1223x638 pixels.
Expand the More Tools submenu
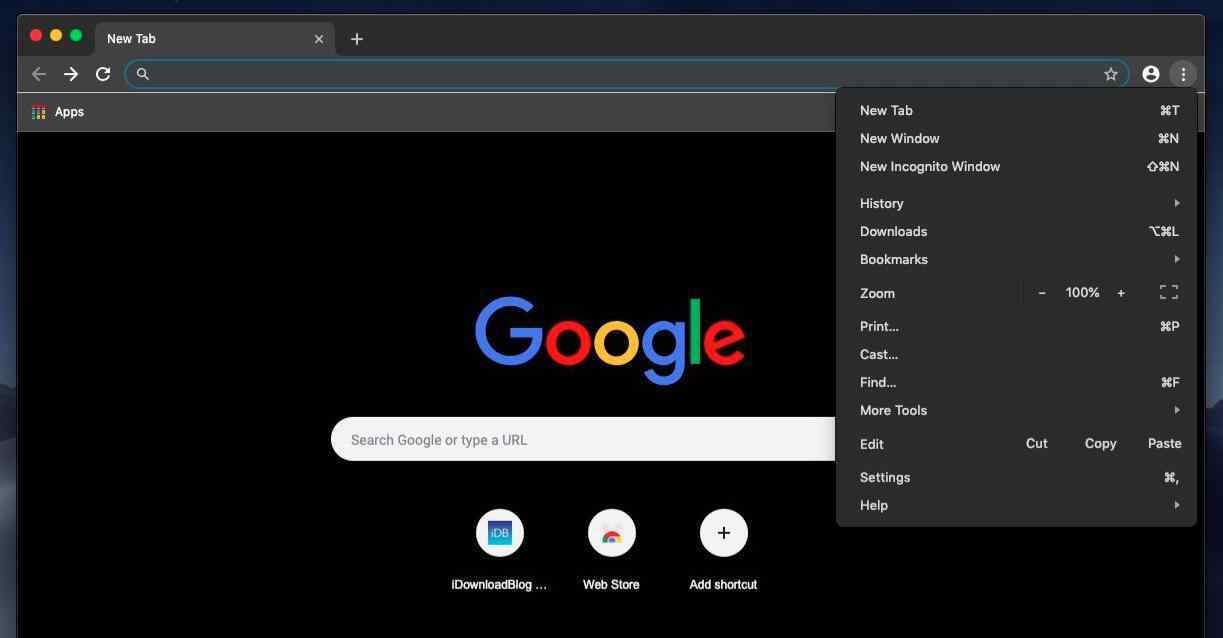point(1016,410)
